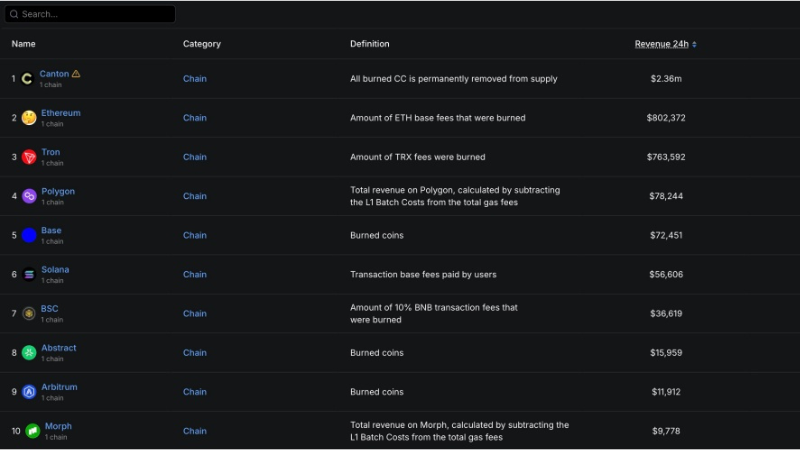Click the sort arrow next to Revenue 24h
The image size is (800, 450).
[695, 44]
